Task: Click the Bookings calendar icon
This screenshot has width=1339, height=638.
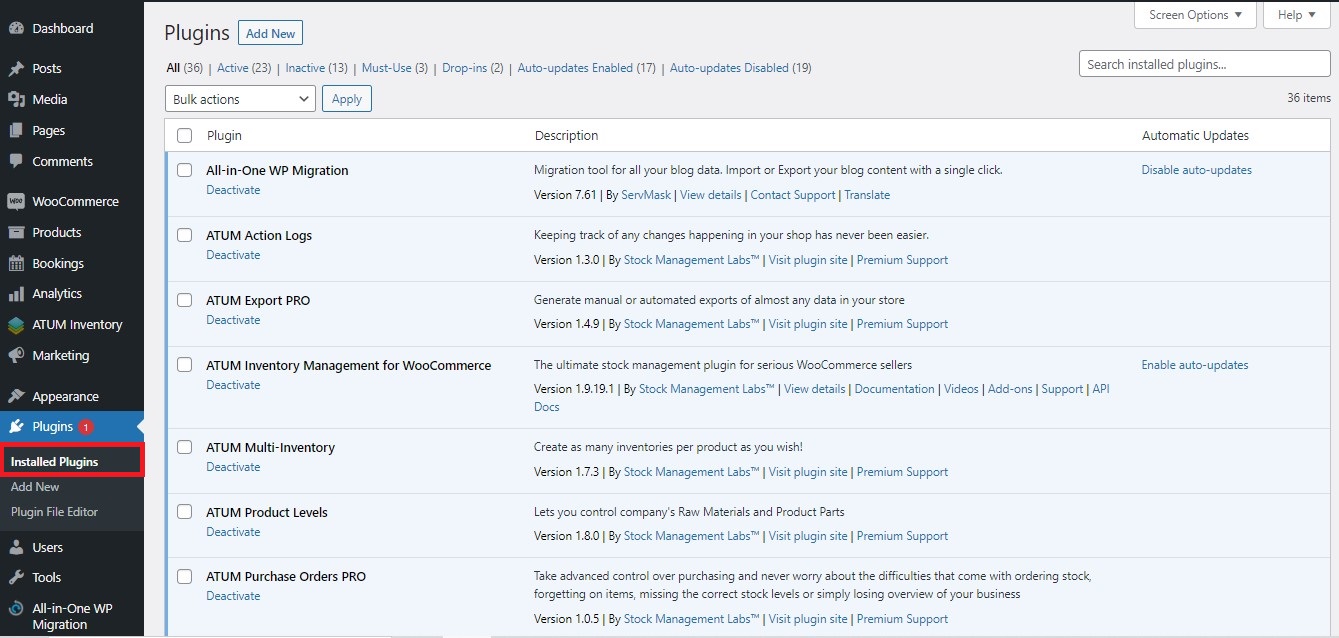Action: point(16,264)
